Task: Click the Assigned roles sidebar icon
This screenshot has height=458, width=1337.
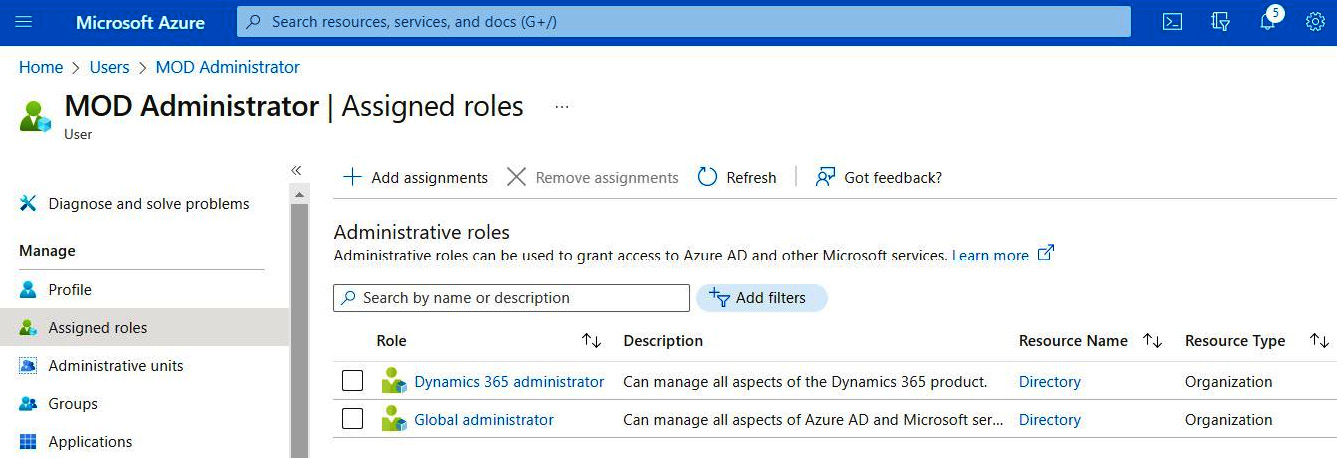Action: click(x=28, y=328)
